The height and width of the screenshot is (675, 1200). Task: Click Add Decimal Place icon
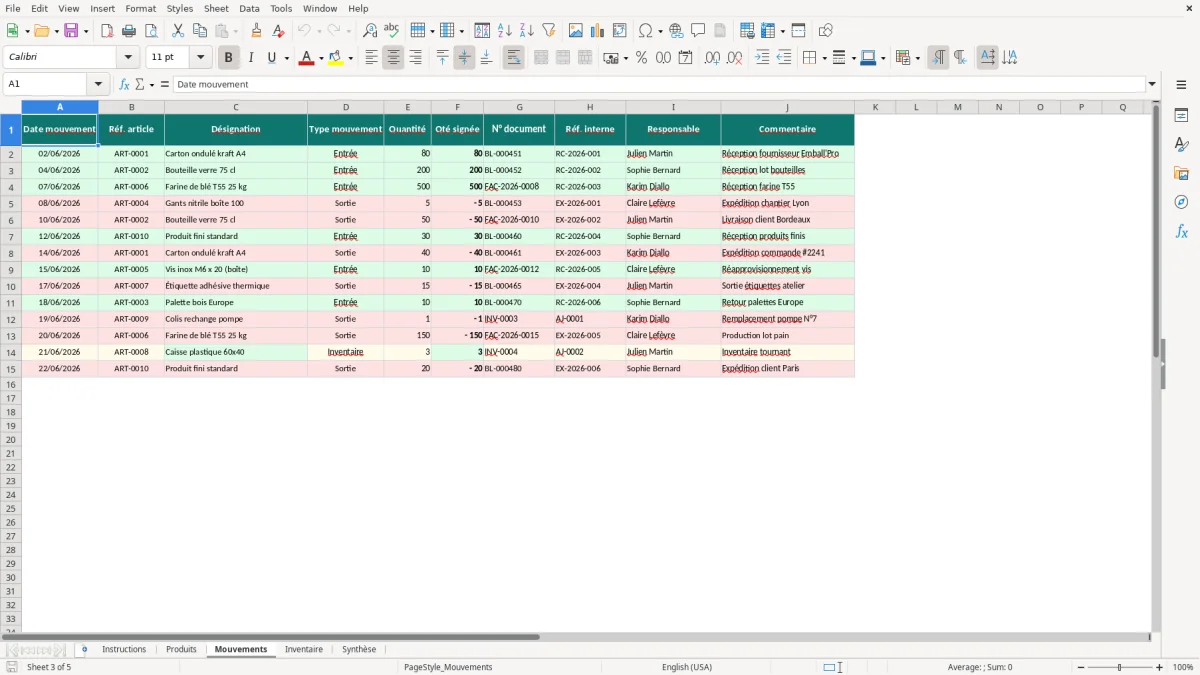pyautogui.click(x=712, y=58)
